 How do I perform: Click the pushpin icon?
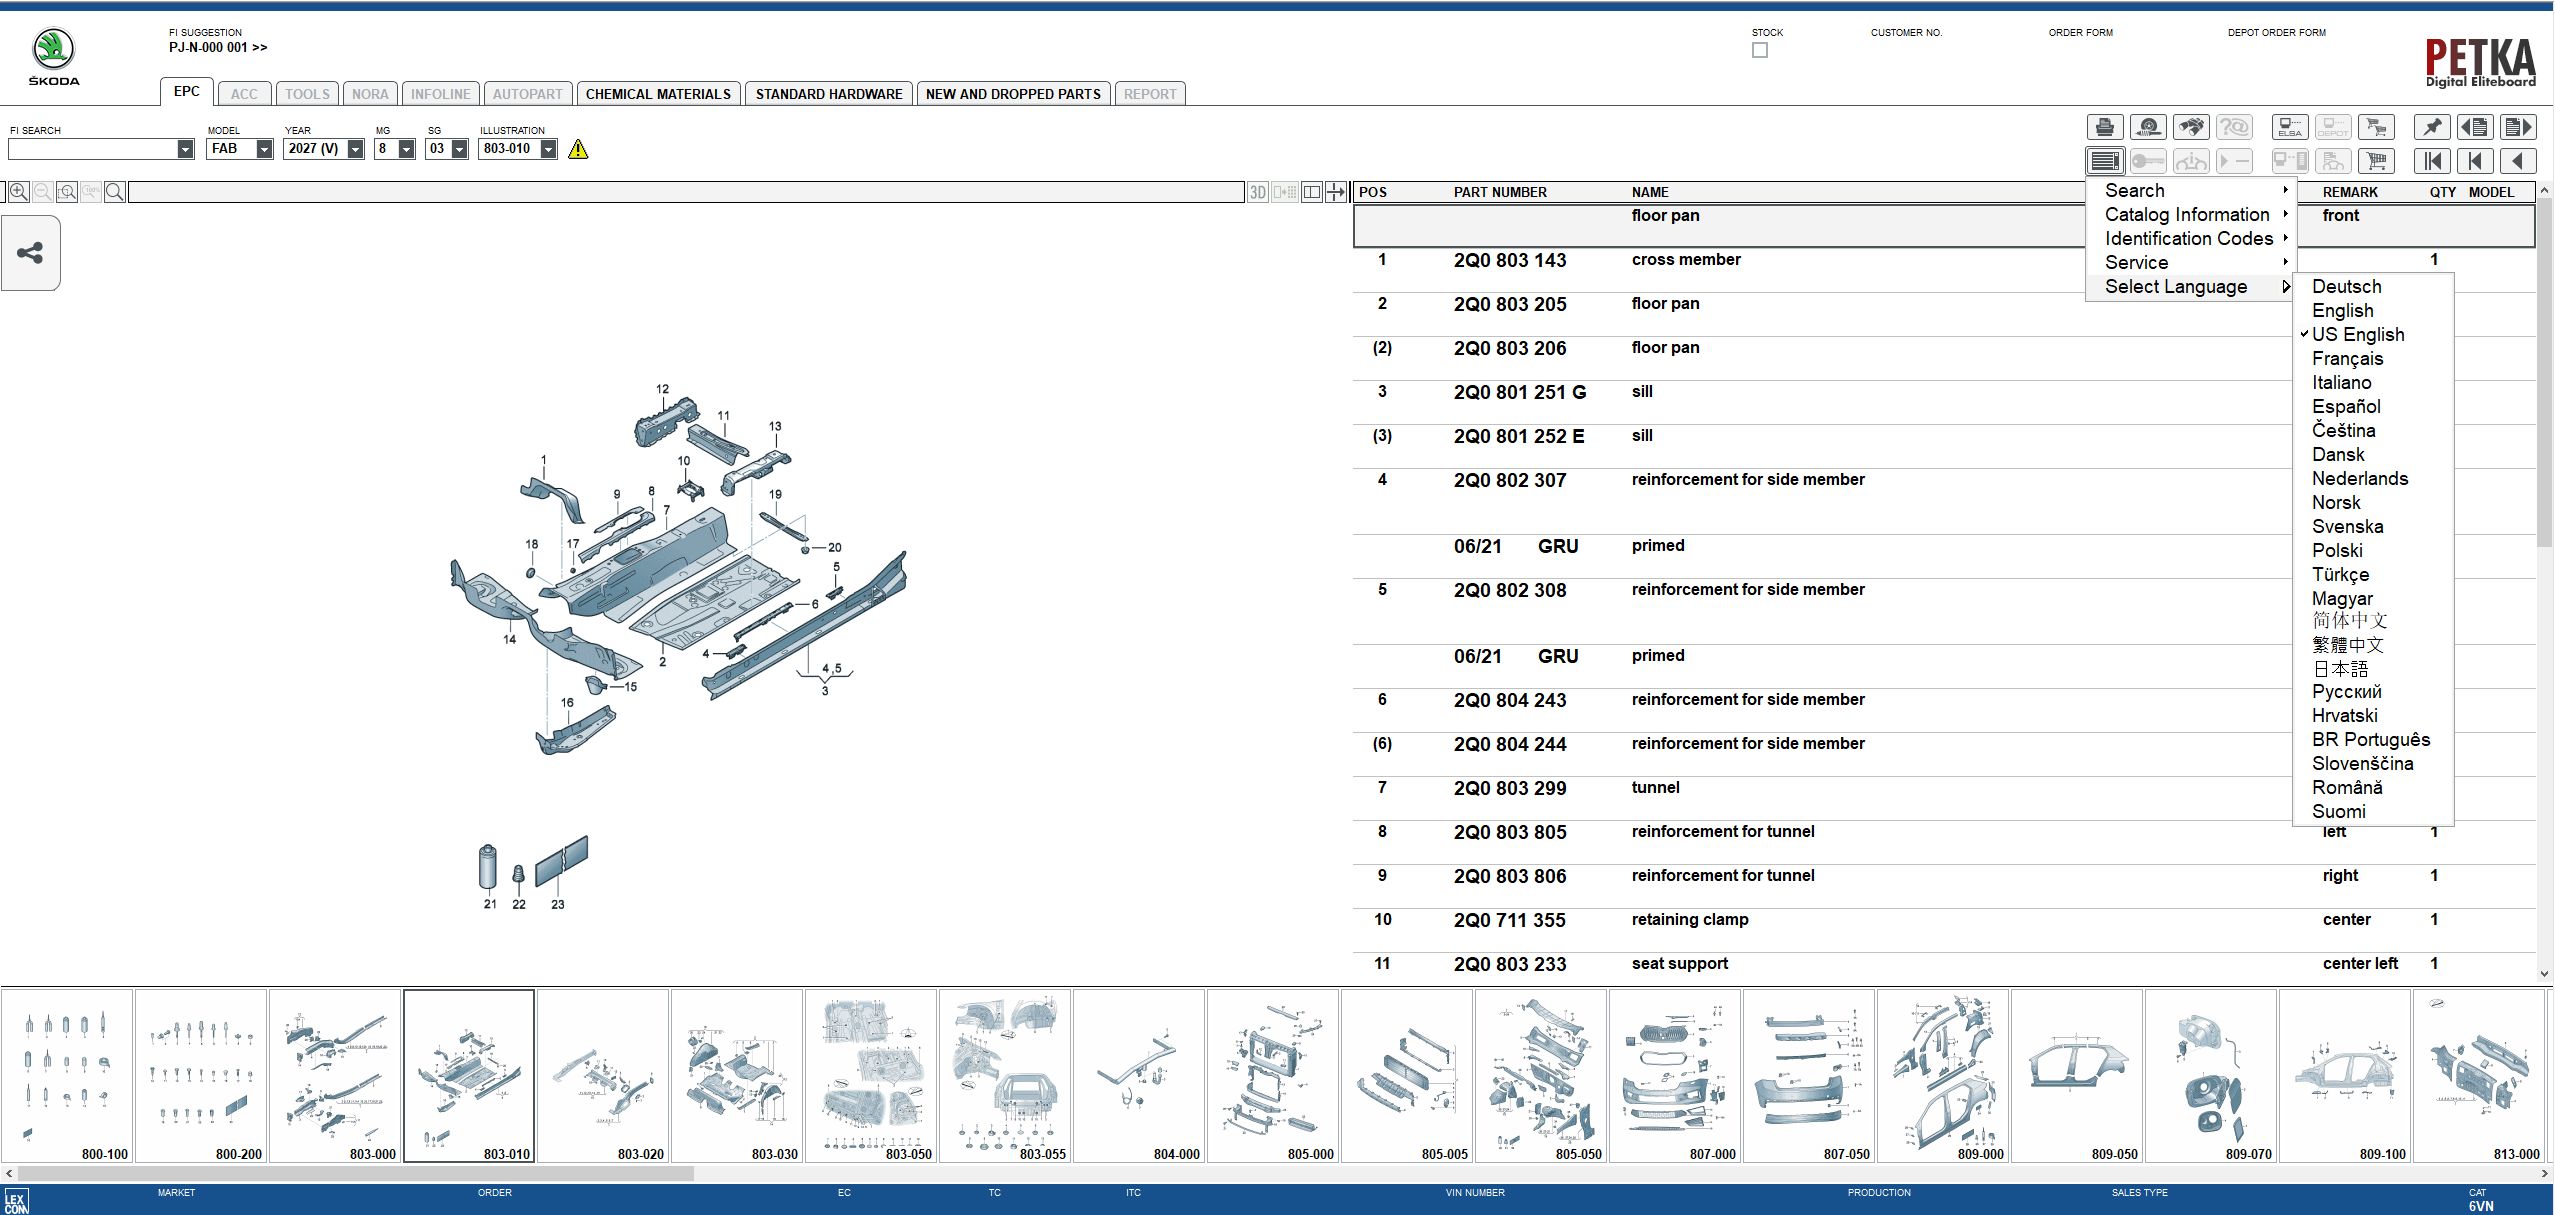click(2432, 127)
